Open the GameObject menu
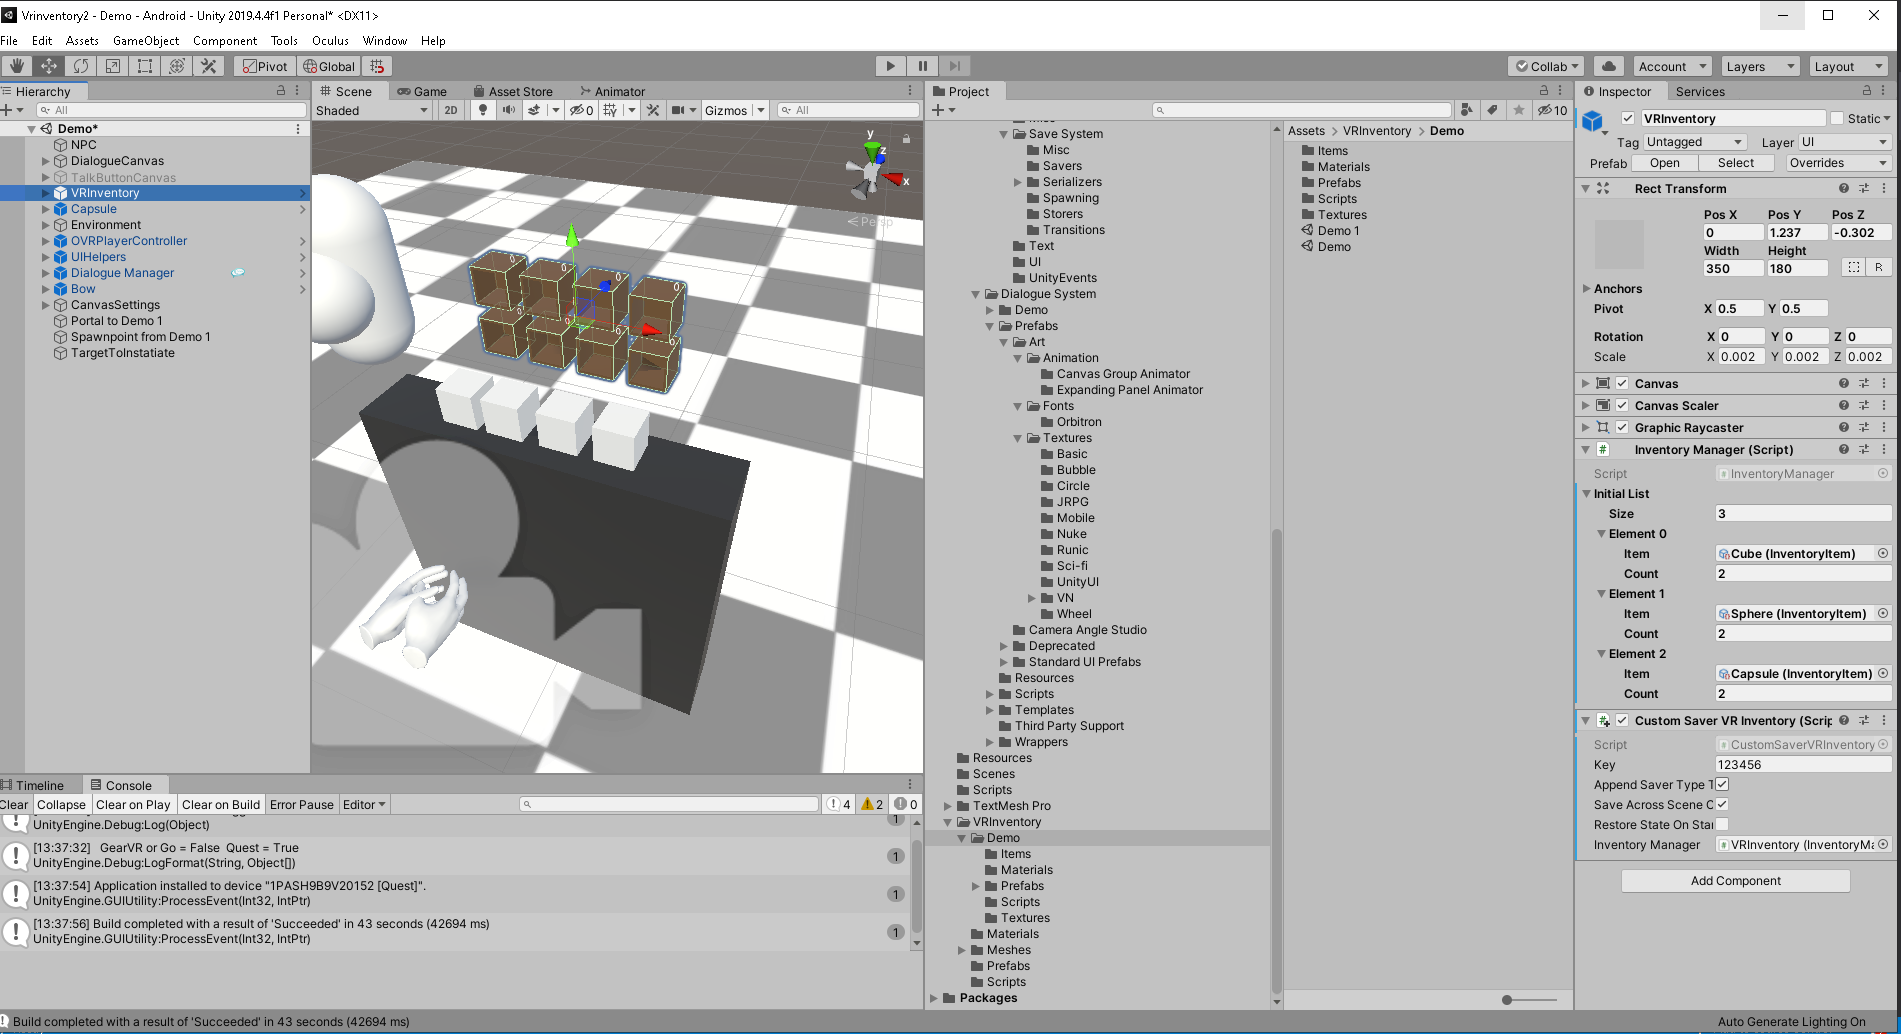This screenshot has width=1901, height=1034. [x=146, y=41]
